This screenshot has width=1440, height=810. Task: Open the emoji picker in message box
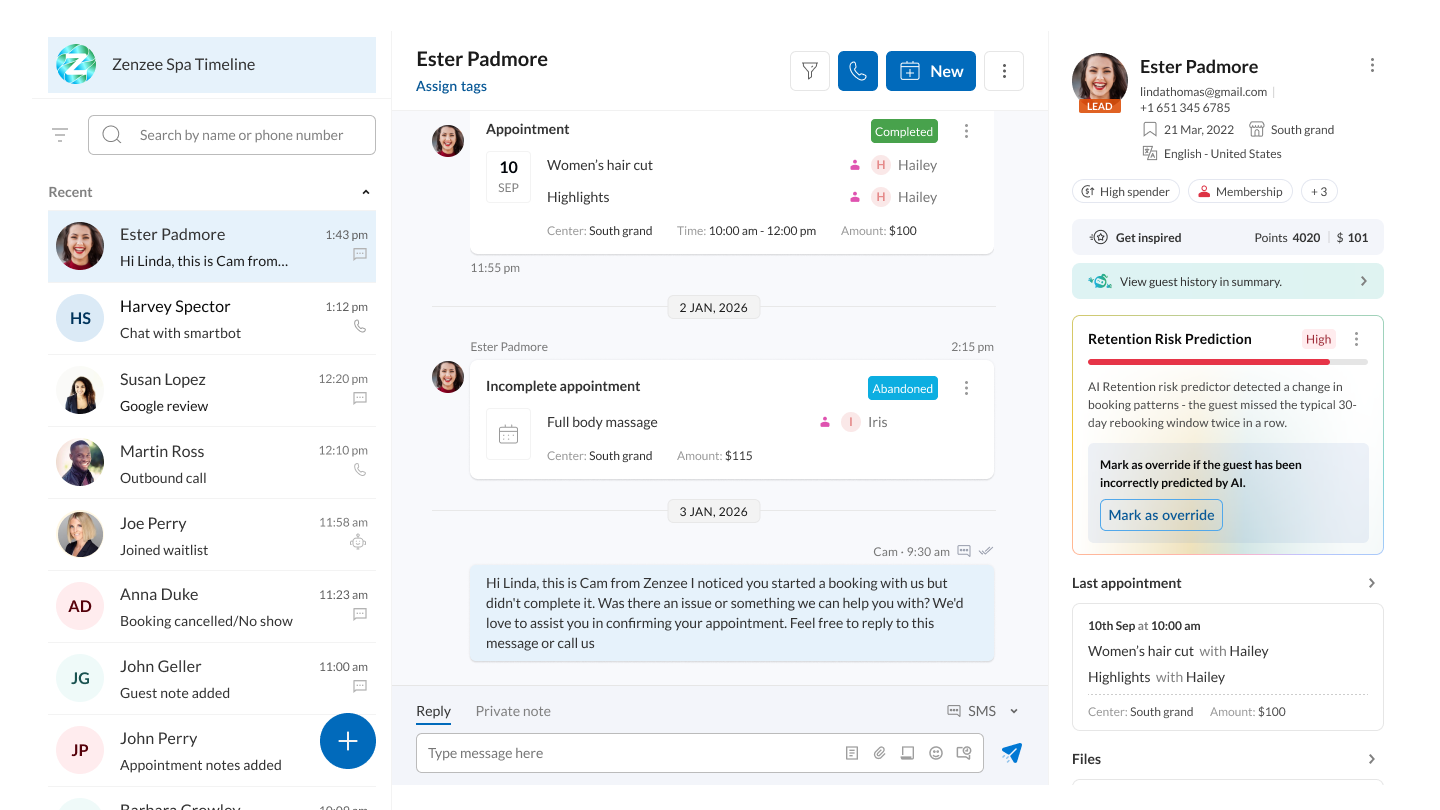tap(936, 753)
